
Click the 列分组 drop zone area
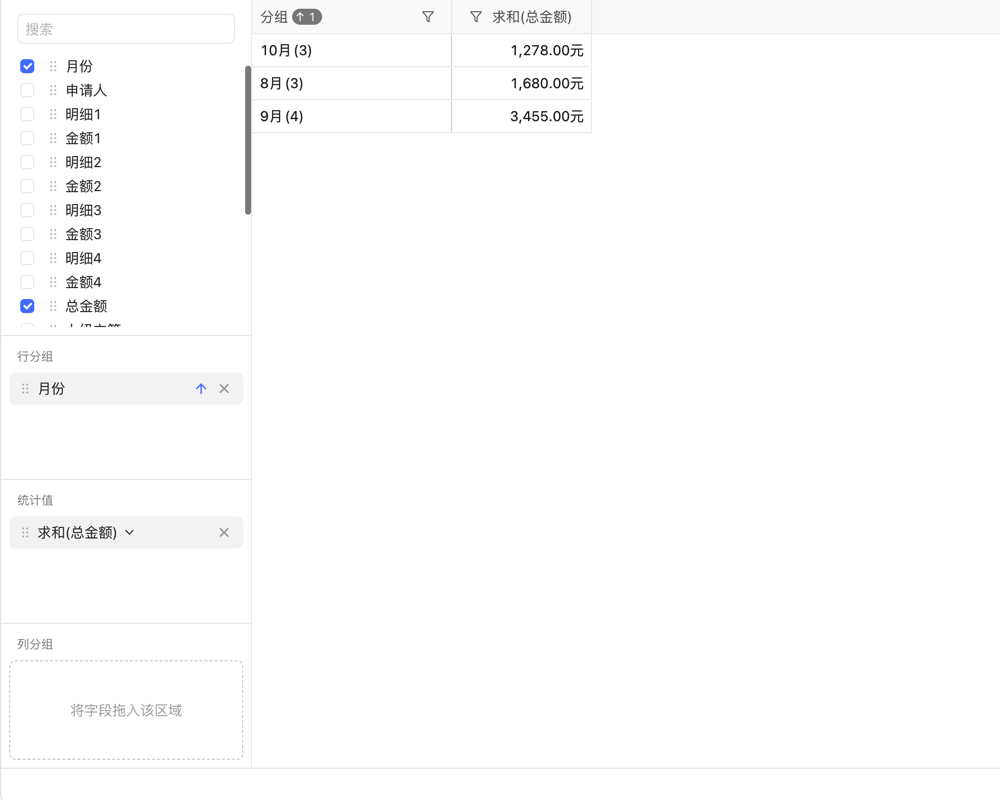click(126, 710)
